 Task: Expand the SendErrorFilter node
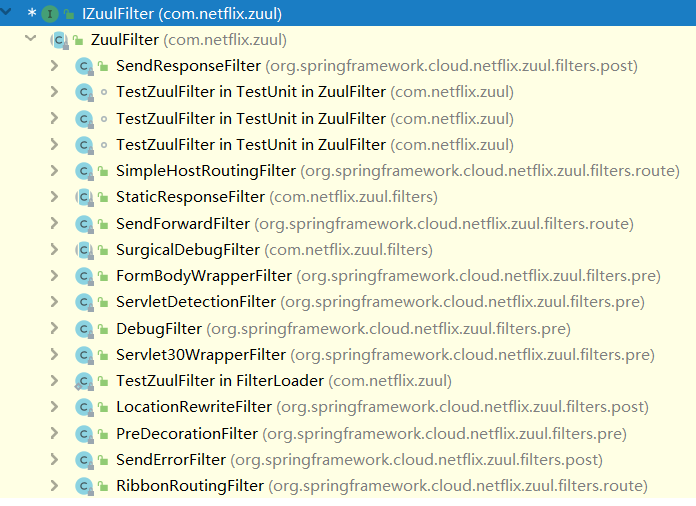click(x=55, y=459)
